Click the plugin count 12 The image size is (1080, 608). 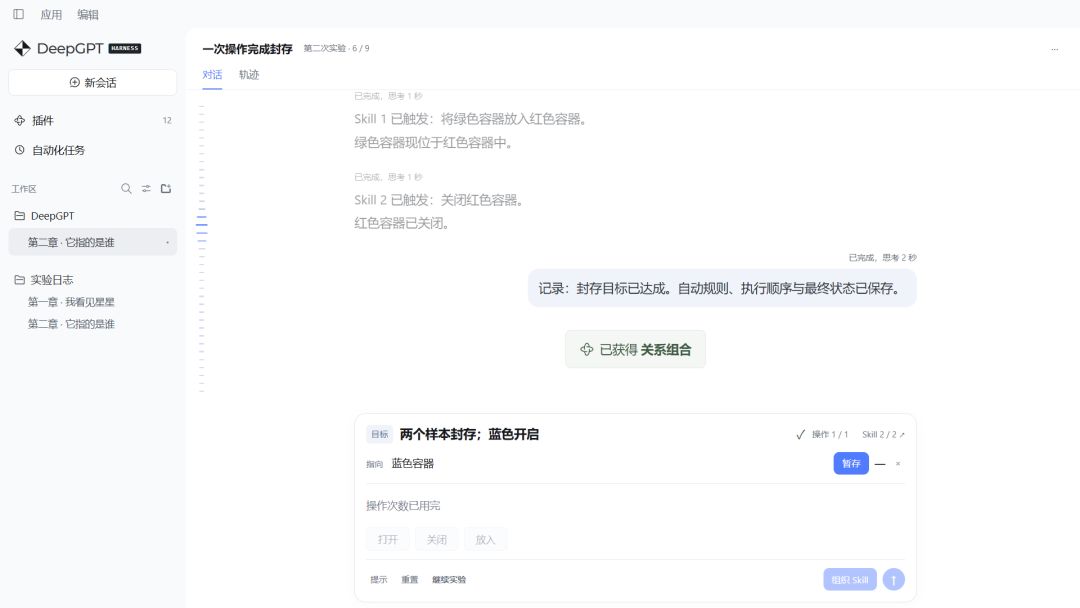click(x=167, y=120)
